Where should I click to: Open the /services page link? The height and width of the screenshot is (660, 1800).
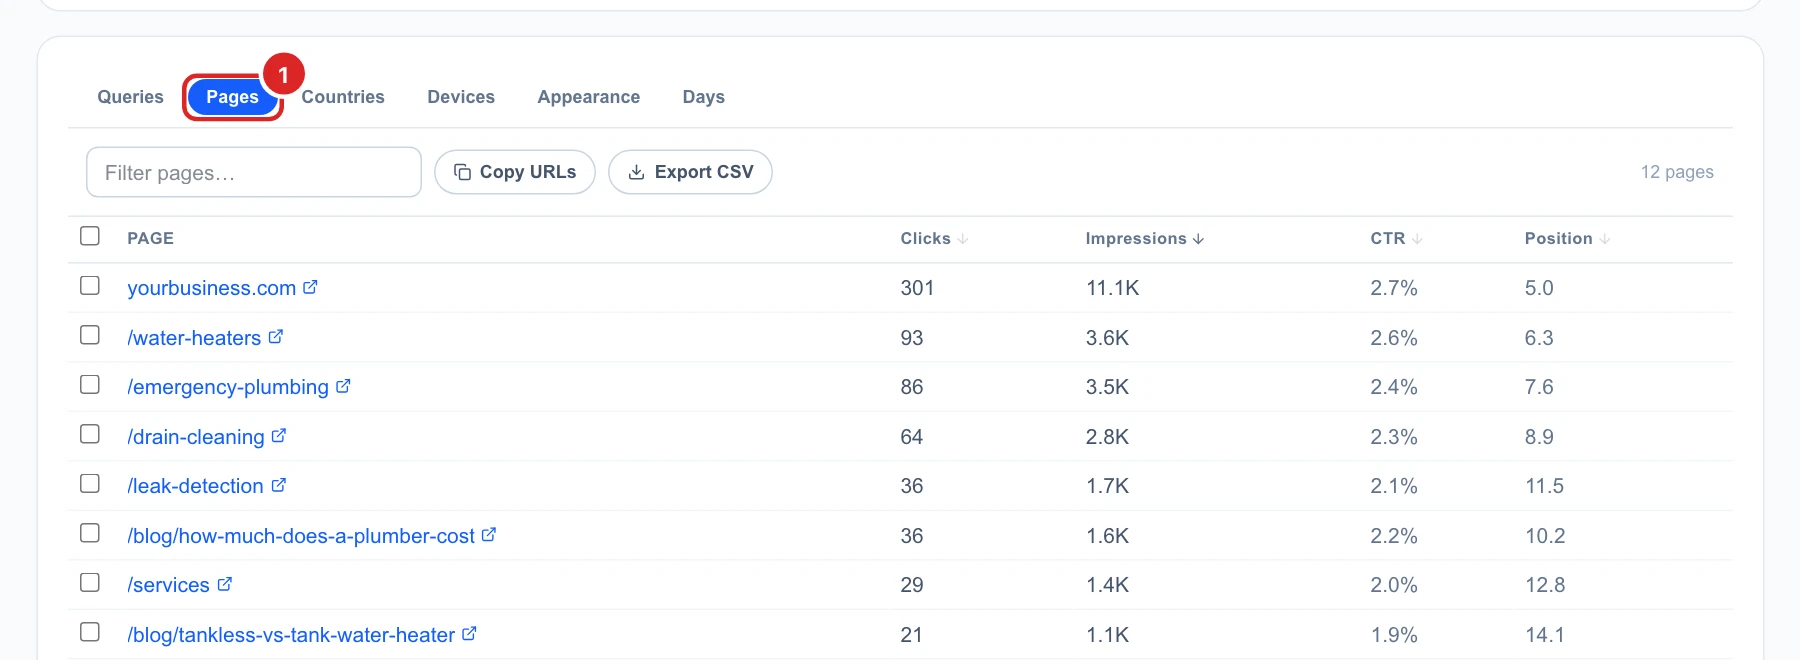tap(168, 585)
